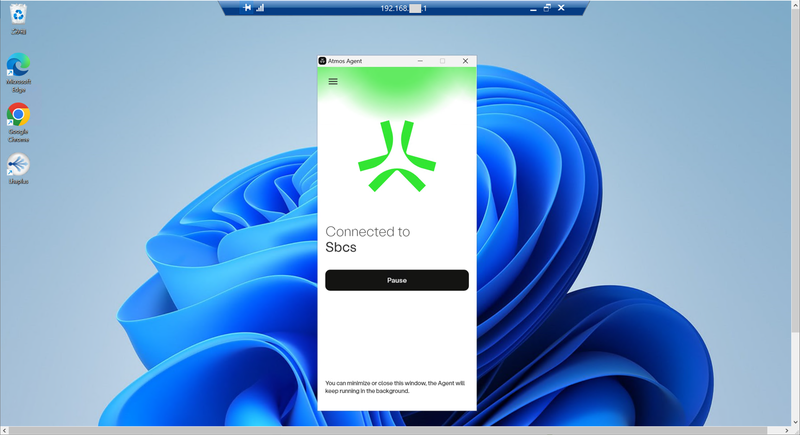
Task: Click the pin icon on remote session bar
Action: 247,8
